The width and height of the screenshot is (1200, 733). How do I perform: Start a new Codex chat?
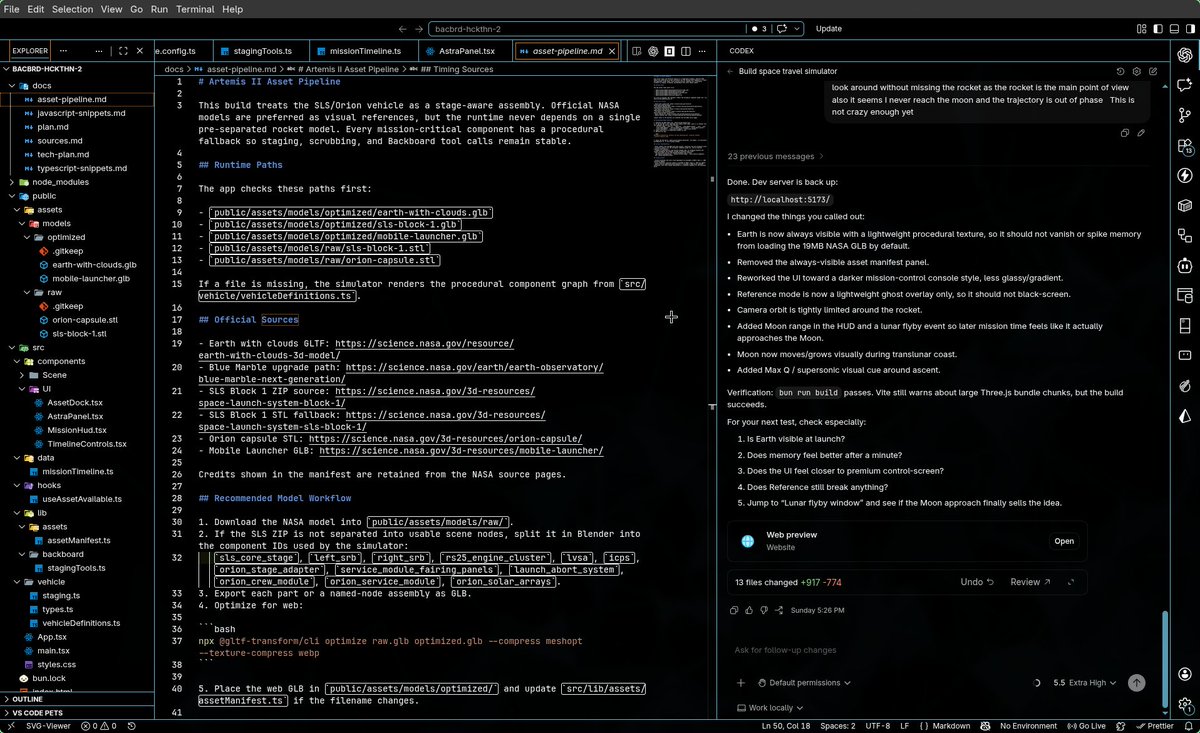click(1153, 72)
